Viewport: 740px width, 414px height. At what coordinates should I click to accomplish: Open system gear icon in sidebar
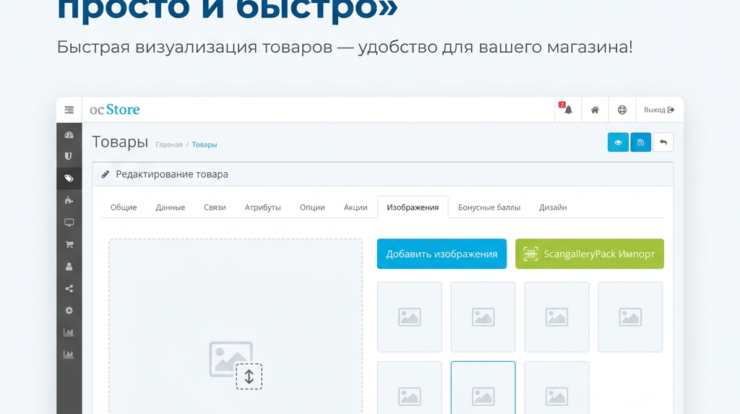coord(69,311)
